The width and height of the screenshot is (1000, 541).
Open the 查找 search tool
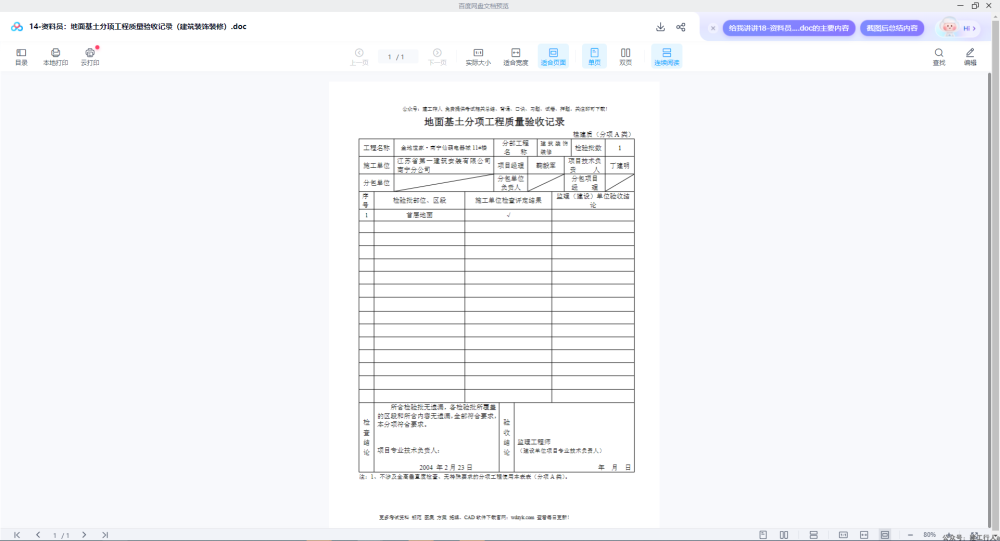pos(939,56)
